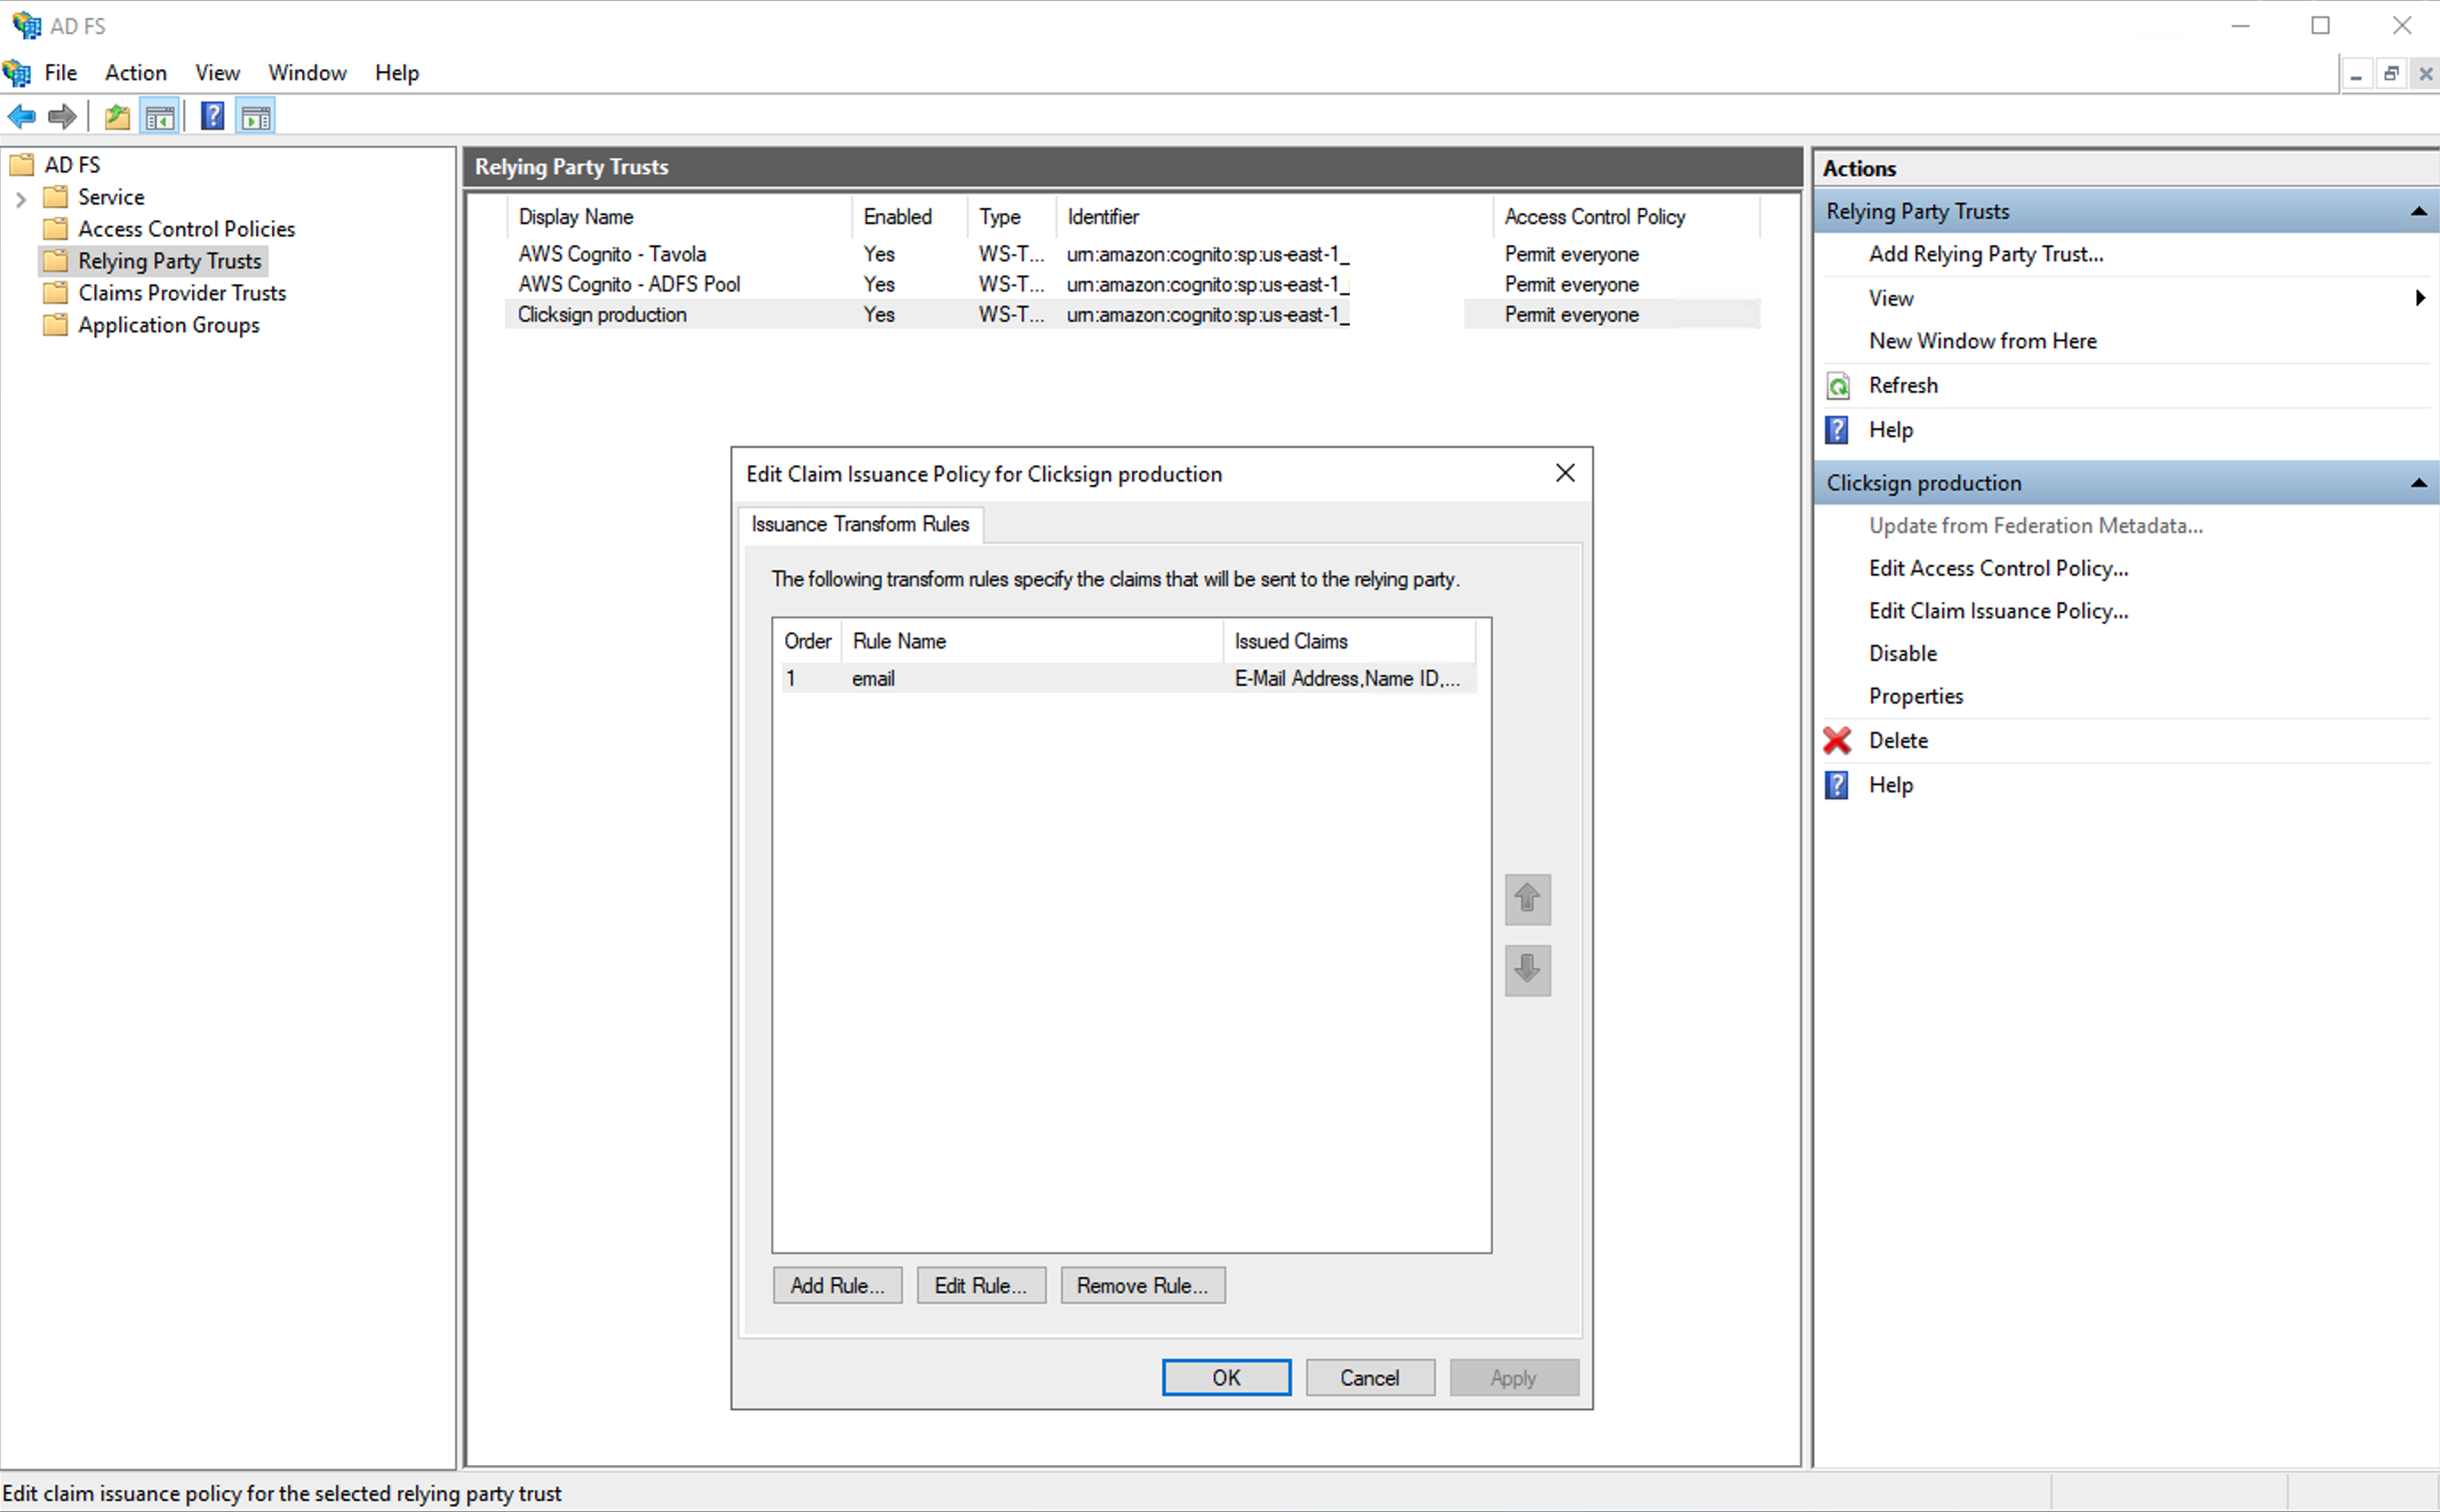Click the Access Control Policy column header
The height and width of the screenshot is (1512, 2440).
pyautogui.click(x=1626, y=217)
